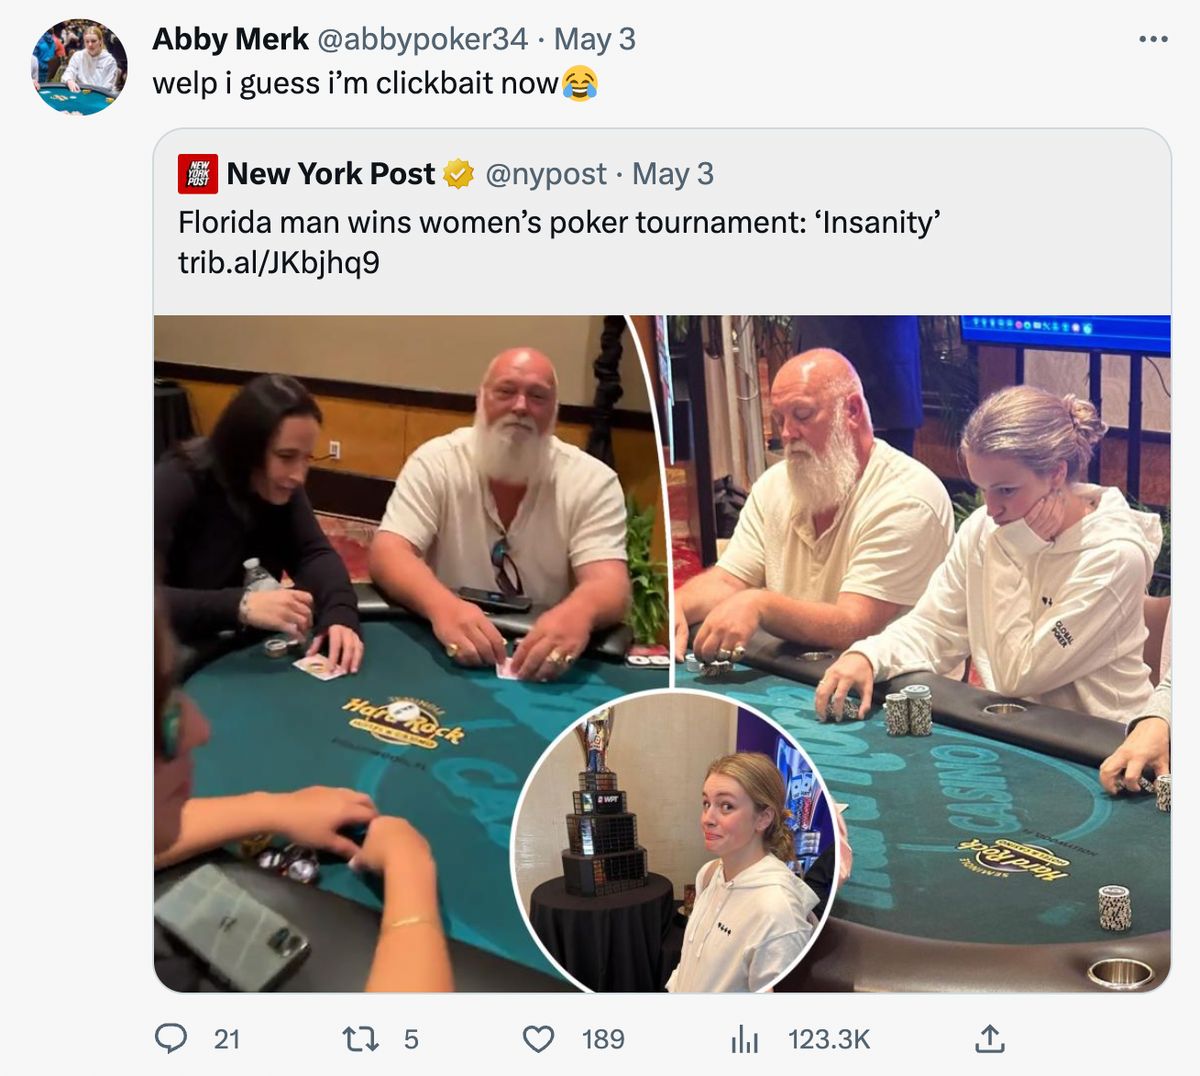Click the Abby Merk display name
The image size is (1200, 1076).
pyautogui.click(x=230, y=39)
